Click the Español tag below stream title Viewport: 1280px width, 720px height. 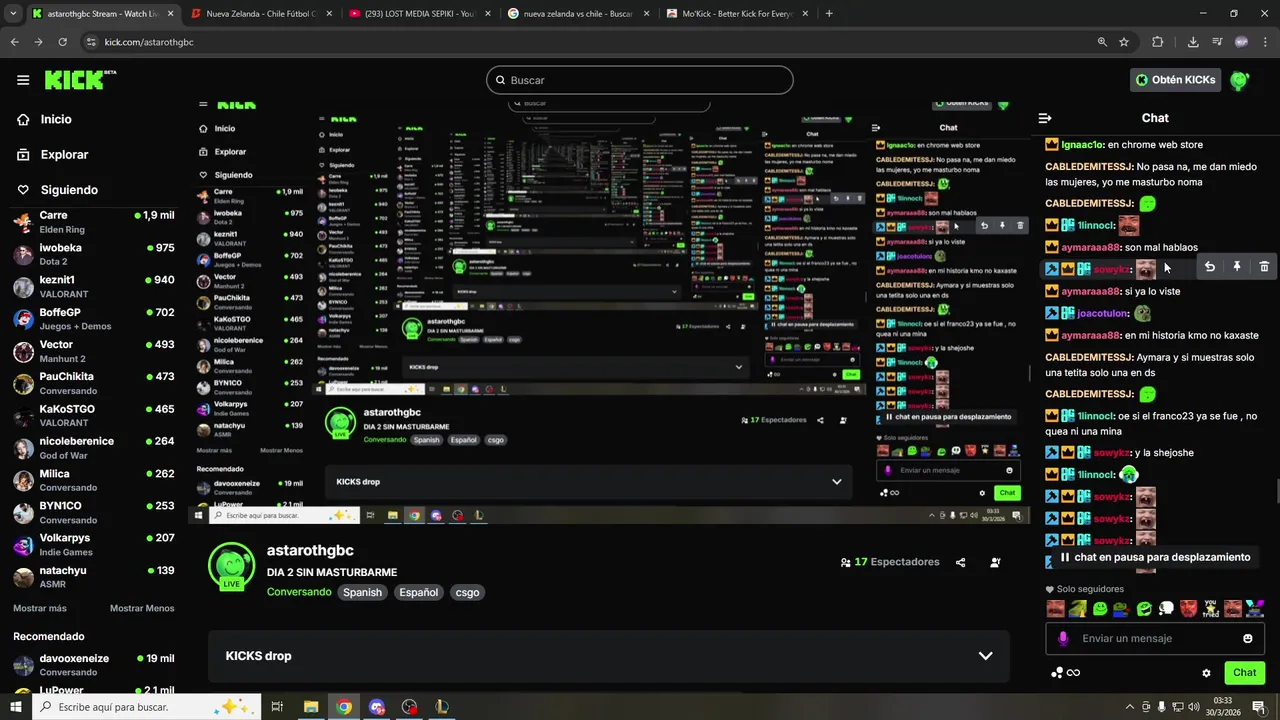click(419, 592)
